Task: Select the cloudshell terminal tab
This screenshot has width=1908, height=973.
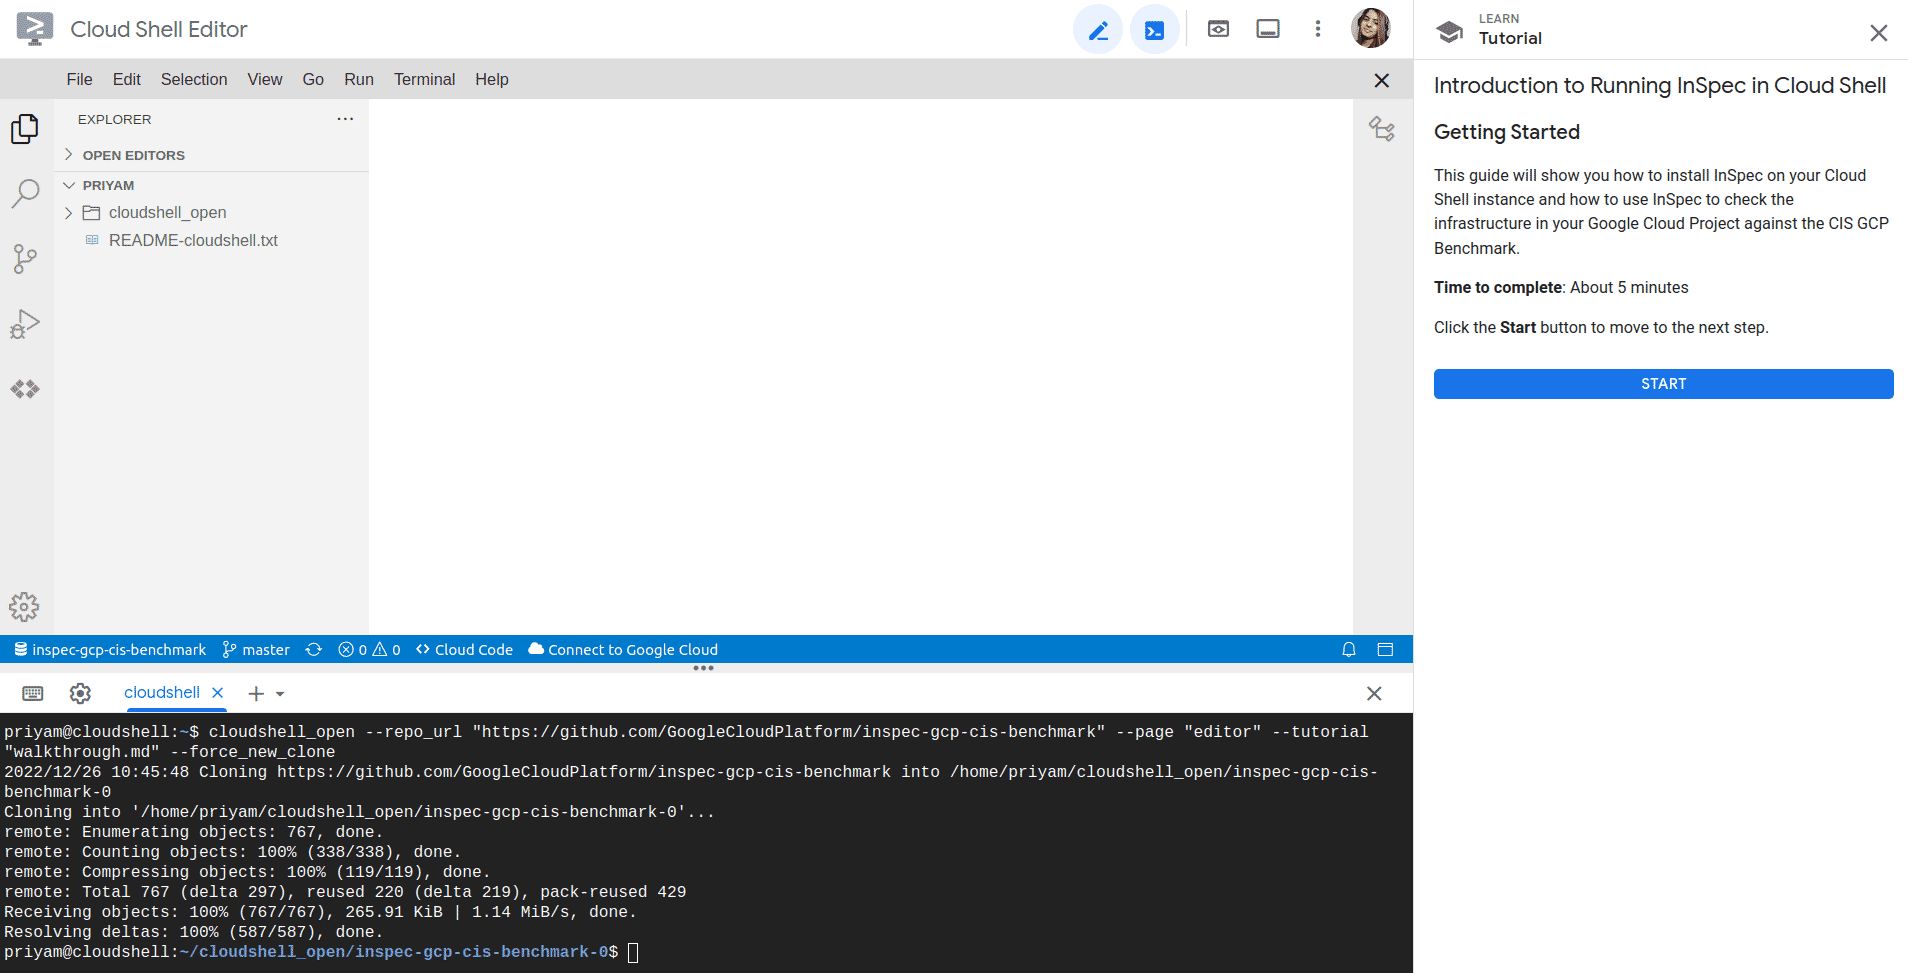Action: click(161, 692)
